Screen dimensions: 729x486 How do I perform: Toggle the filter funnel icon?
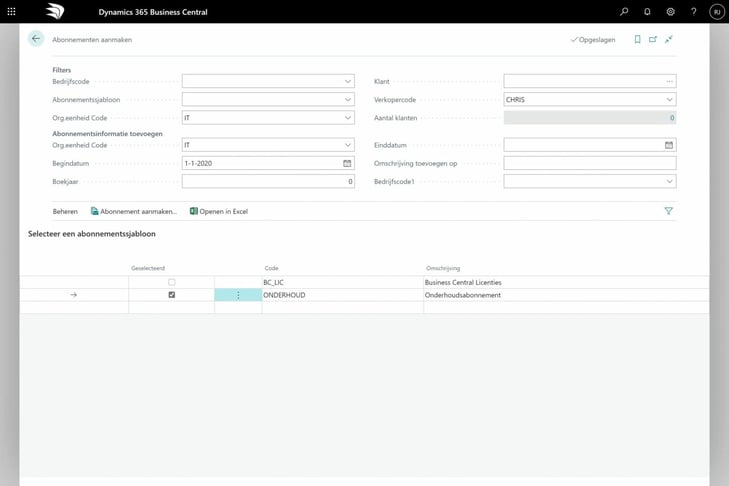pos(669,211)
